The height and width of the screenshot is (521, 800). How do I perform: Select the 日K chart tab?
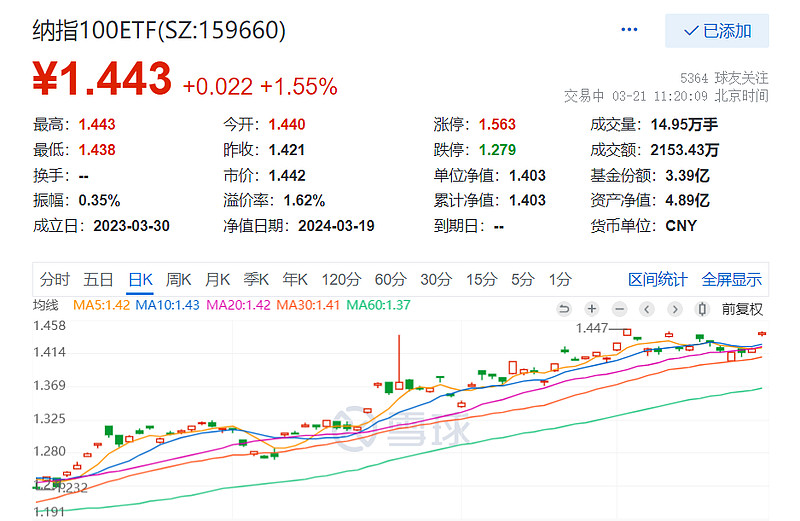140,280
